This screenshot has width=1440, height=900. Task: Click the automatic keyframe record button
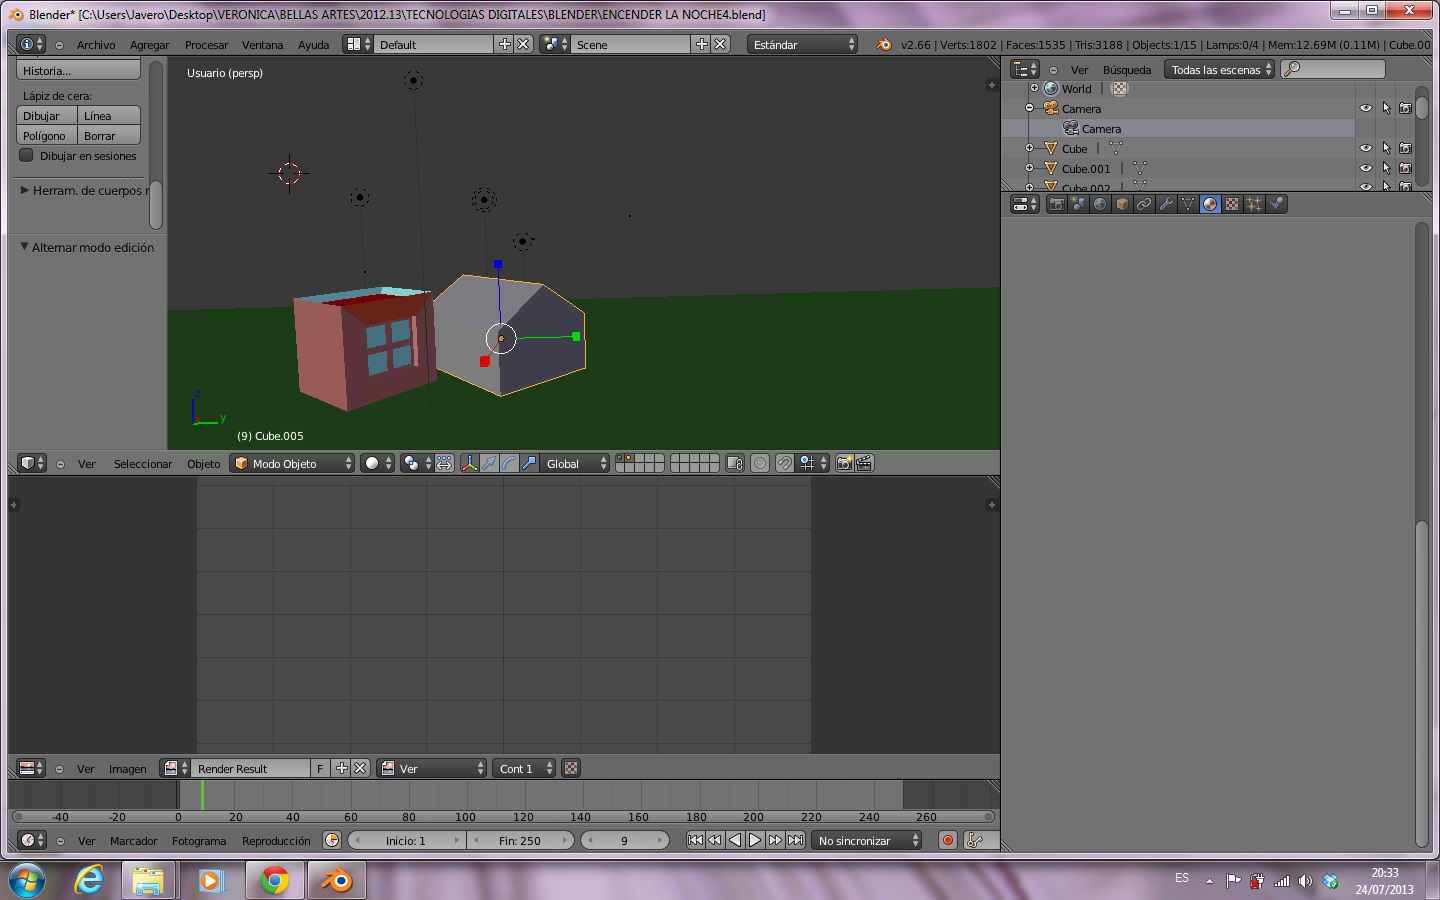click(x=947, y=840)
